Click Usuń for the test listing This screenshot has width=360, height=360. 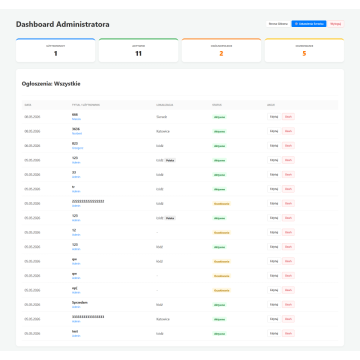coord(288,333)
